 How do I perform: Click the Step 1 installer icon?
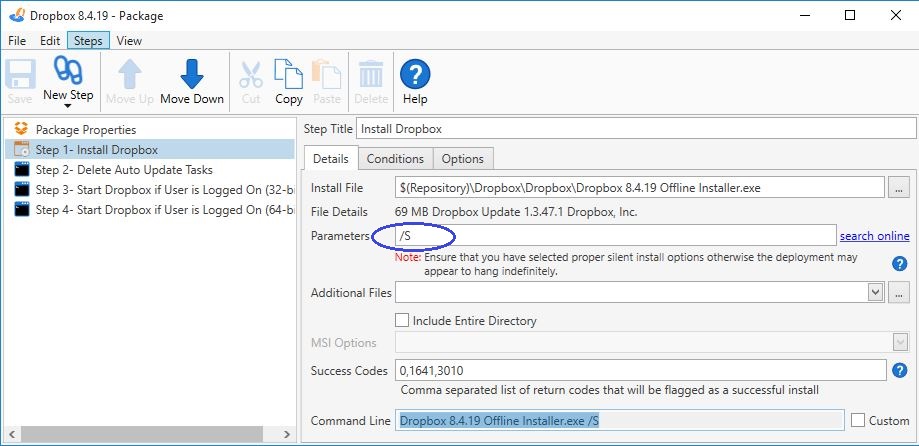click(x=21, y=149)
